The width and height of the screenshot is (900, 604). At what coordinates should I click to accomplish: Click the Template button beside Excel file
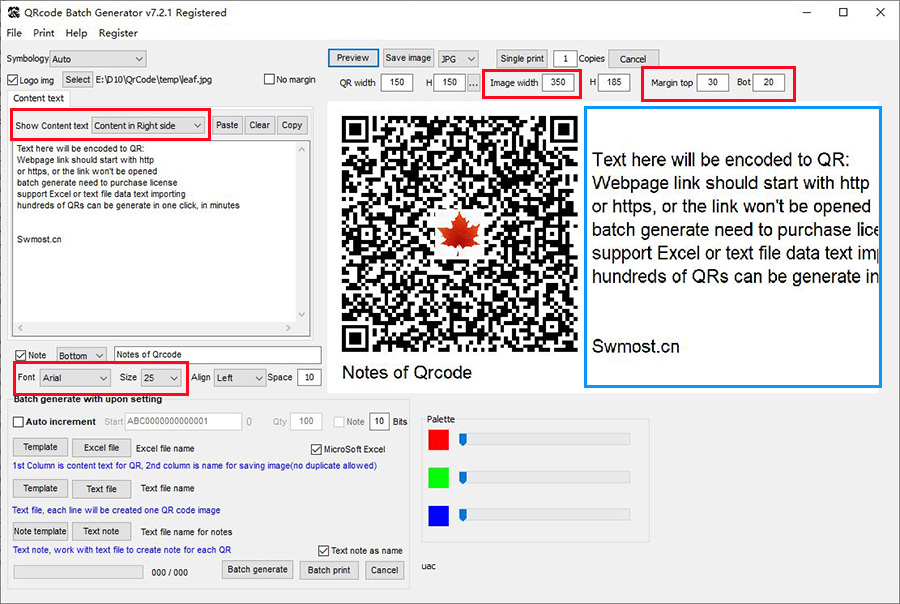pyautogui.click(x=40, y=447)
